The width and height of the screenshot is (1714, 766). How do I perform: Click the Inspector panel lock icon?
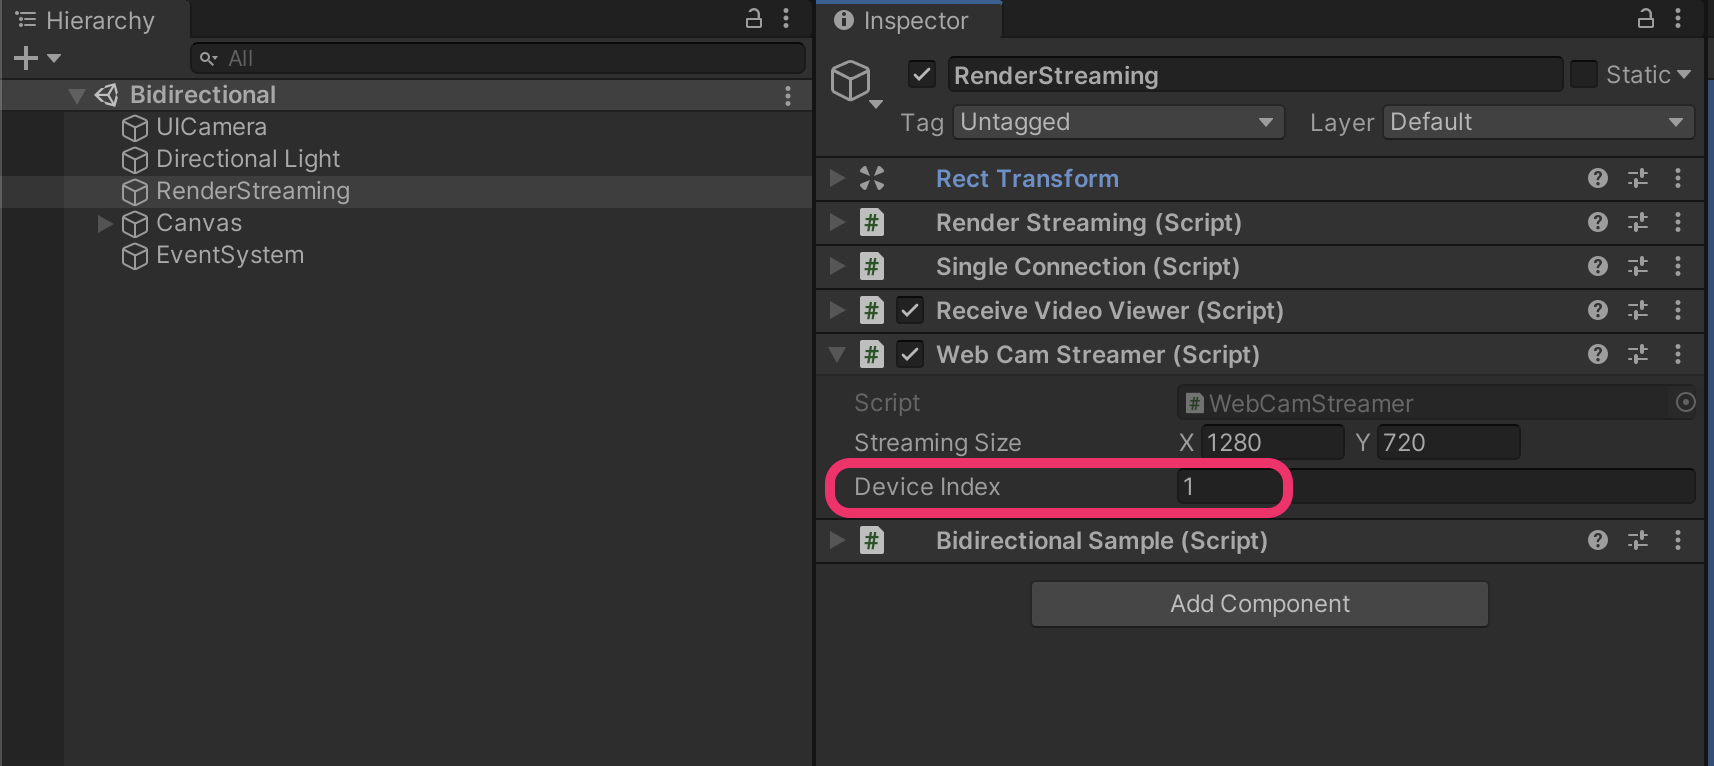click(x=1645, y=18)
